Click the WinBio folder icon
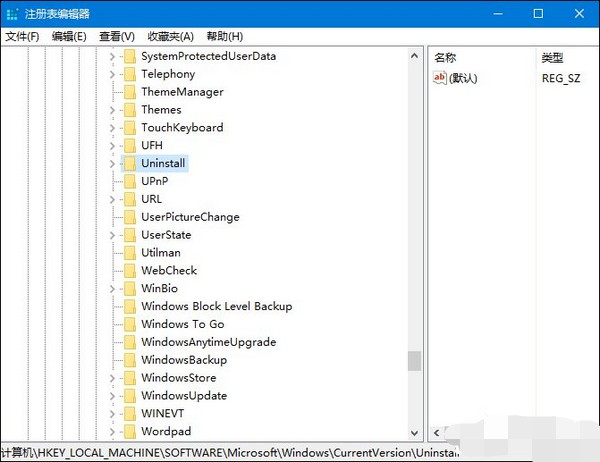This screenshot has width=600, height=462. coord(130,289)
